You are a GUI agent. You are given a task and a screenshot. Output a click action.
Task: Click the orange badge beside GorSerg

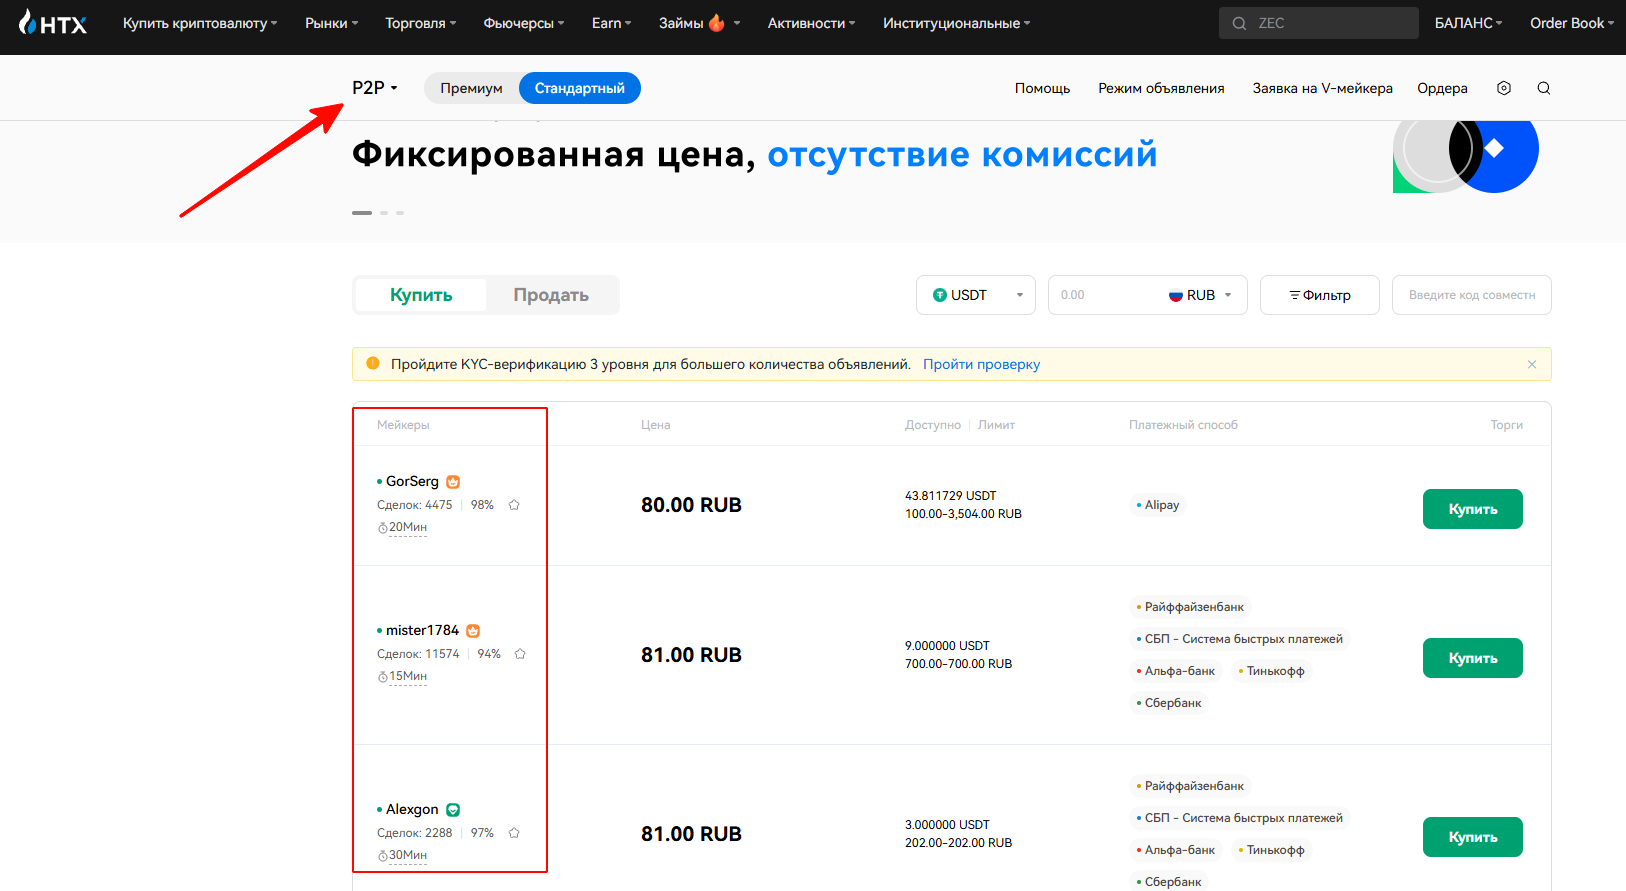tap(453, 482)
